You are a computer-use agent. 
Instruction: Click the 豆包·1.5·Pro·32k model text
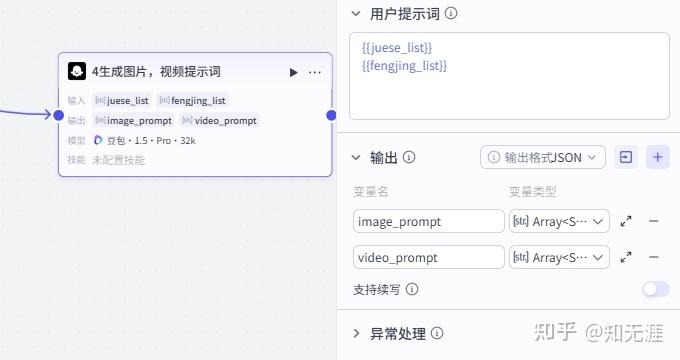151,141
